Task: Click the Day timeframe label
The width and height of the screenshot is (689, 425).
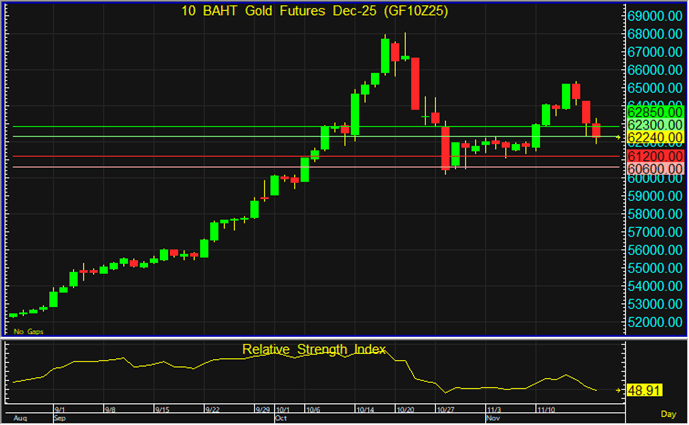Action: [x=672, y=413]
